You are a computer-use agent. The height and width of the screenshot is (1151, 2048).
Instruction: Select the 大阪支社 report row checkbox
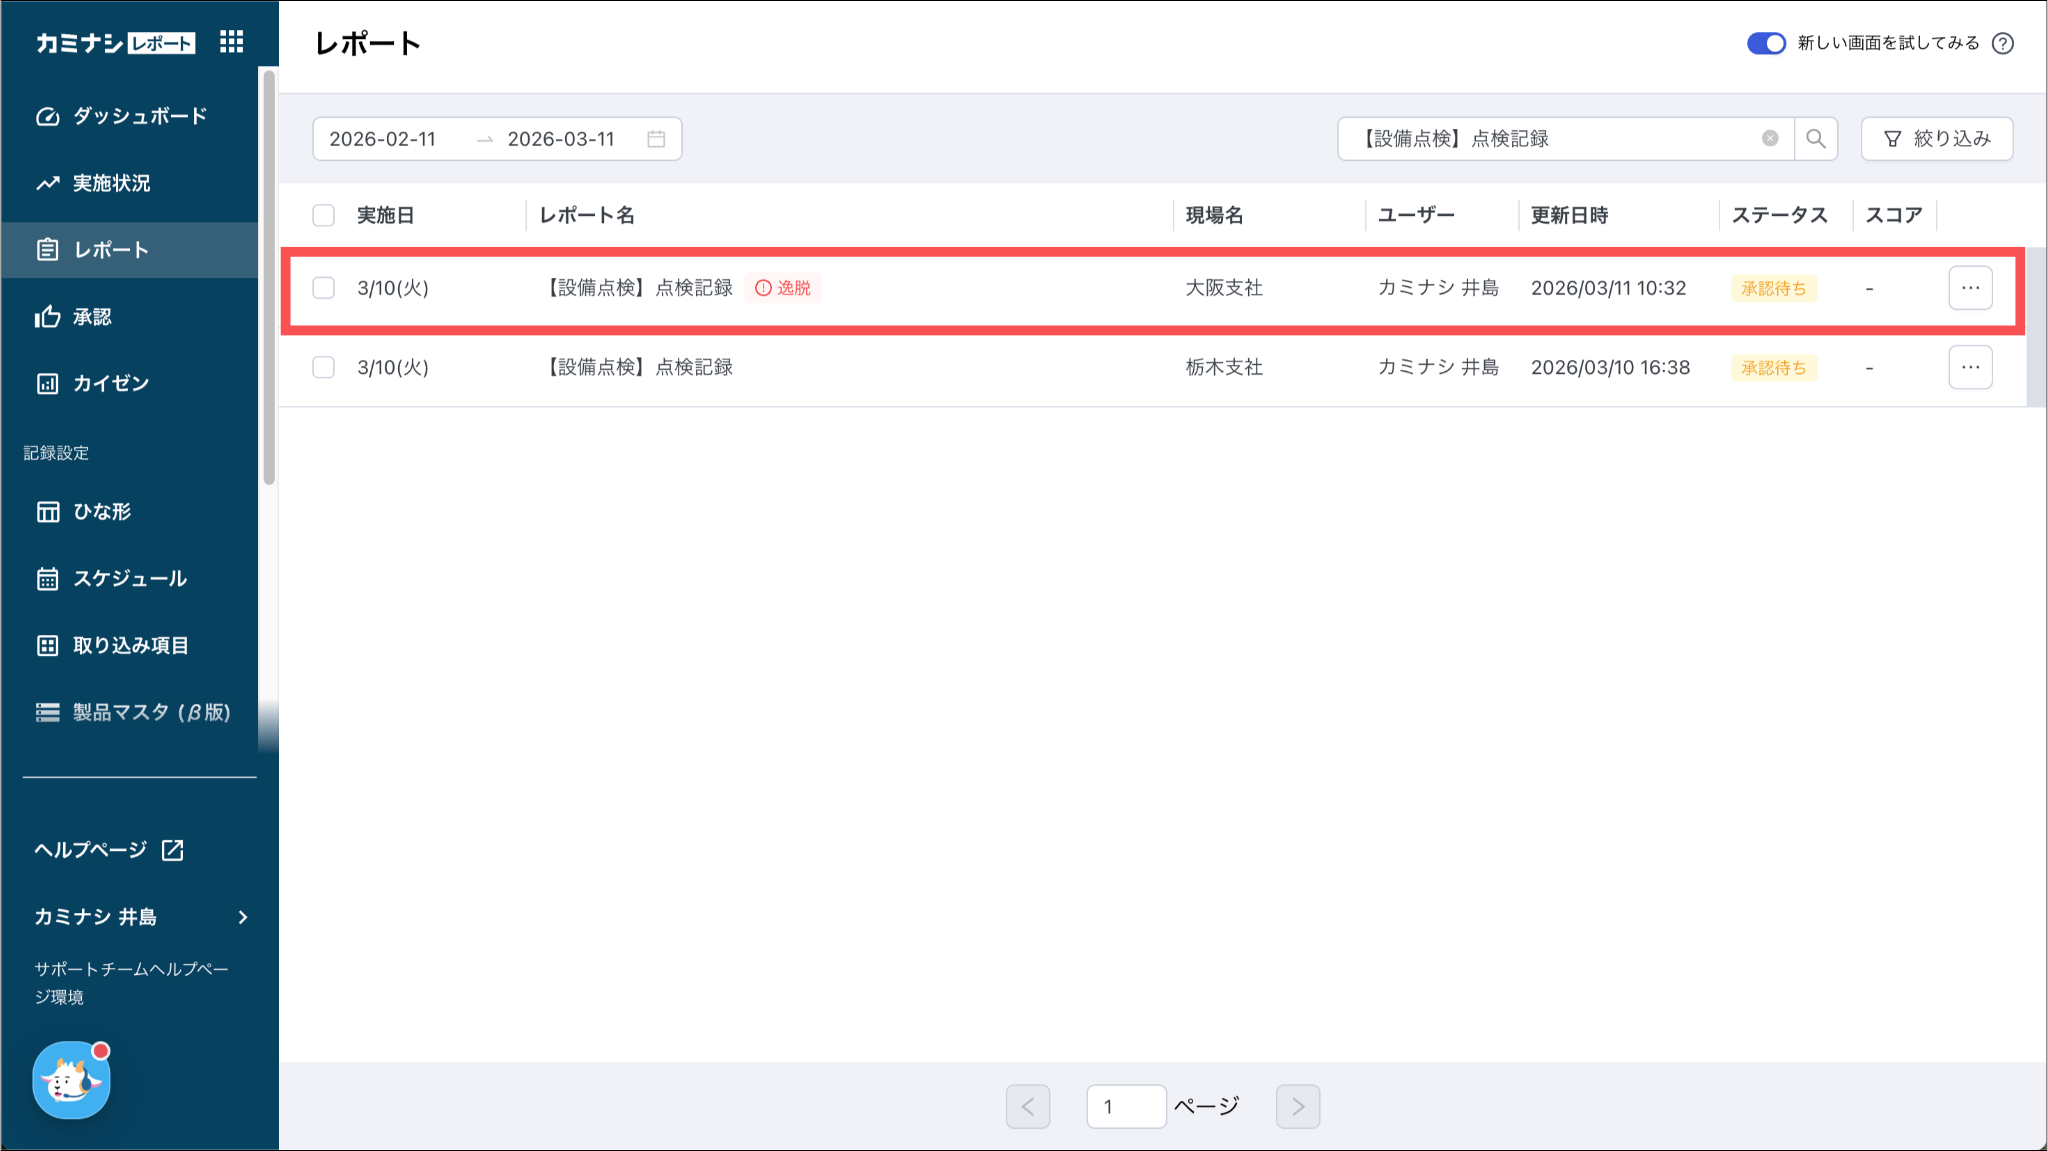coord(323,288)
